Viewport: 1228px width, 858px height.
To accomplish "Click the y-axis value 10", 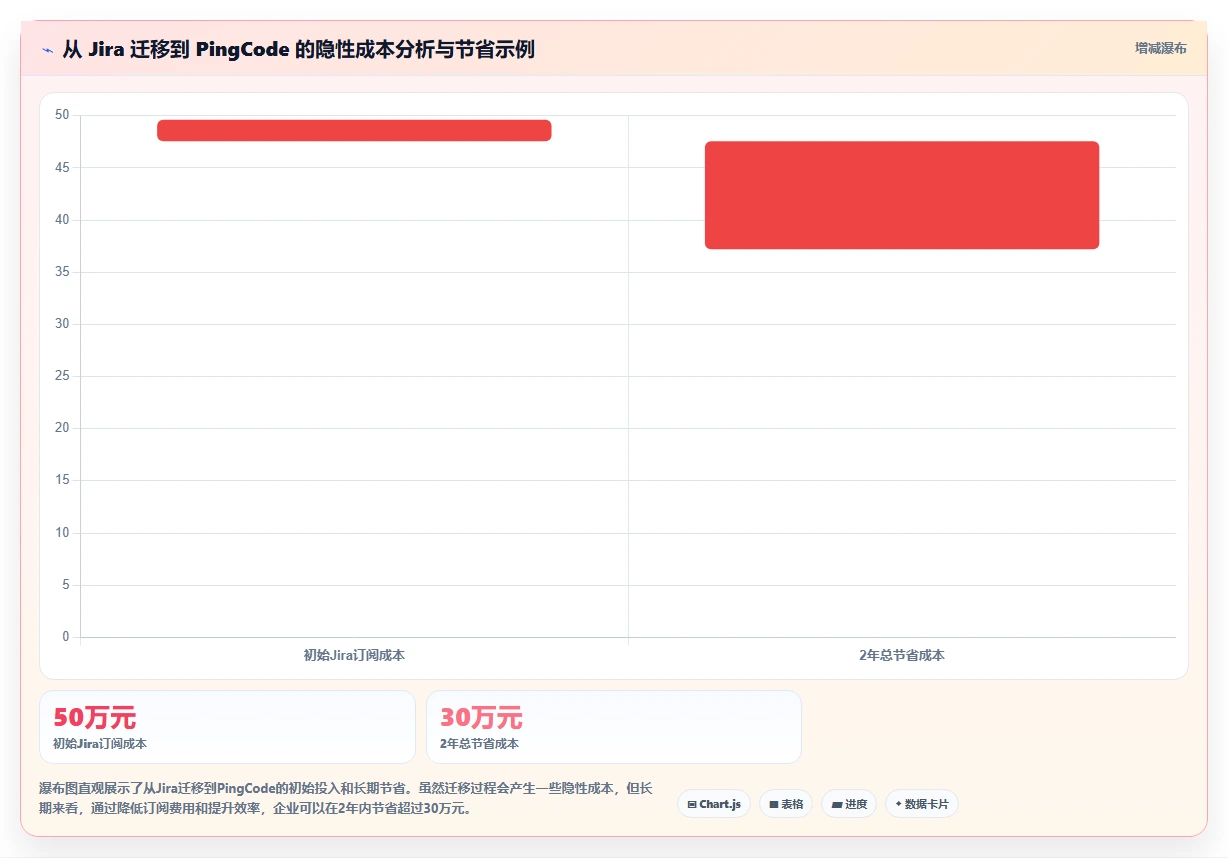I will (x=62, y=533).
